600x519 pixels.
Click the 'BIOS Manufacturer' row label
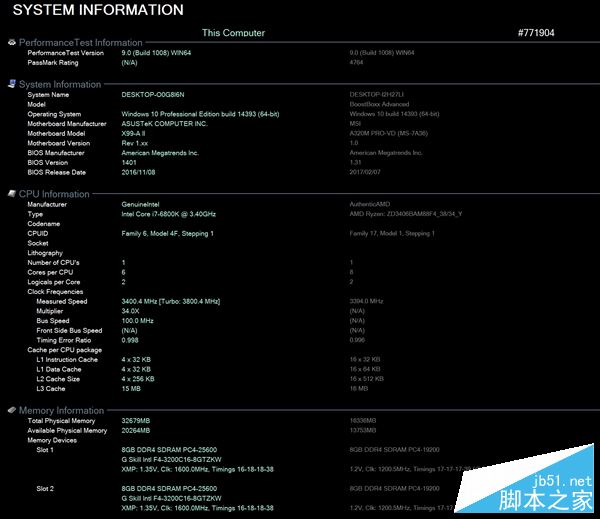(x=55, y=153)
